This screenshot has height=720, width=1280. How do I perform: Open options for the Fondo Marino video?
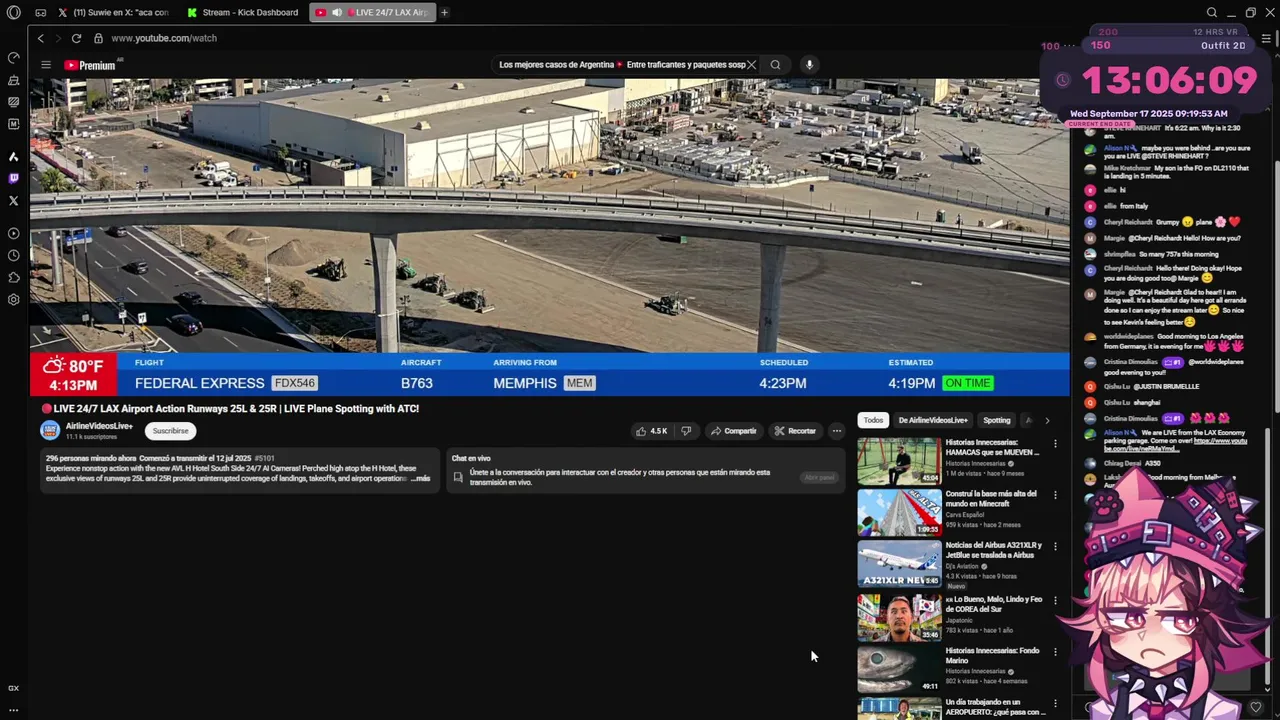pos(1055,652)
